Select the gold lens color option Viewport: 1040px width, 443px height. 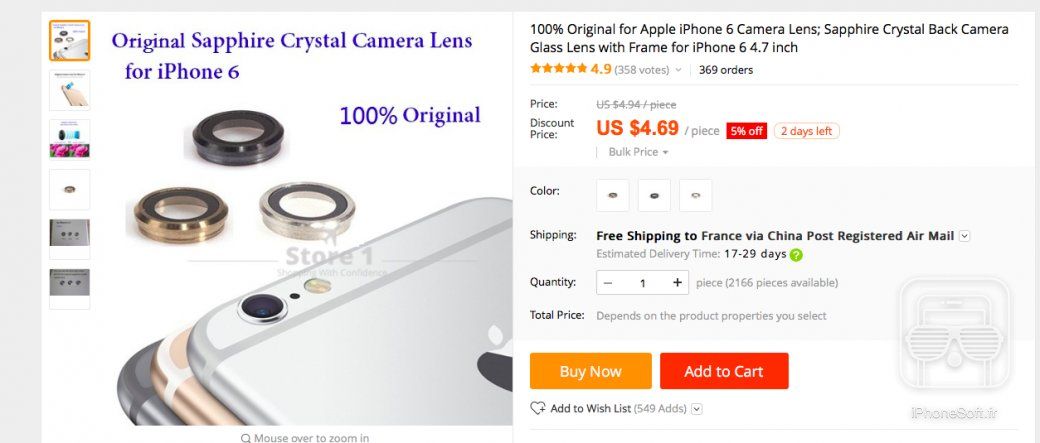pos(612,195)
